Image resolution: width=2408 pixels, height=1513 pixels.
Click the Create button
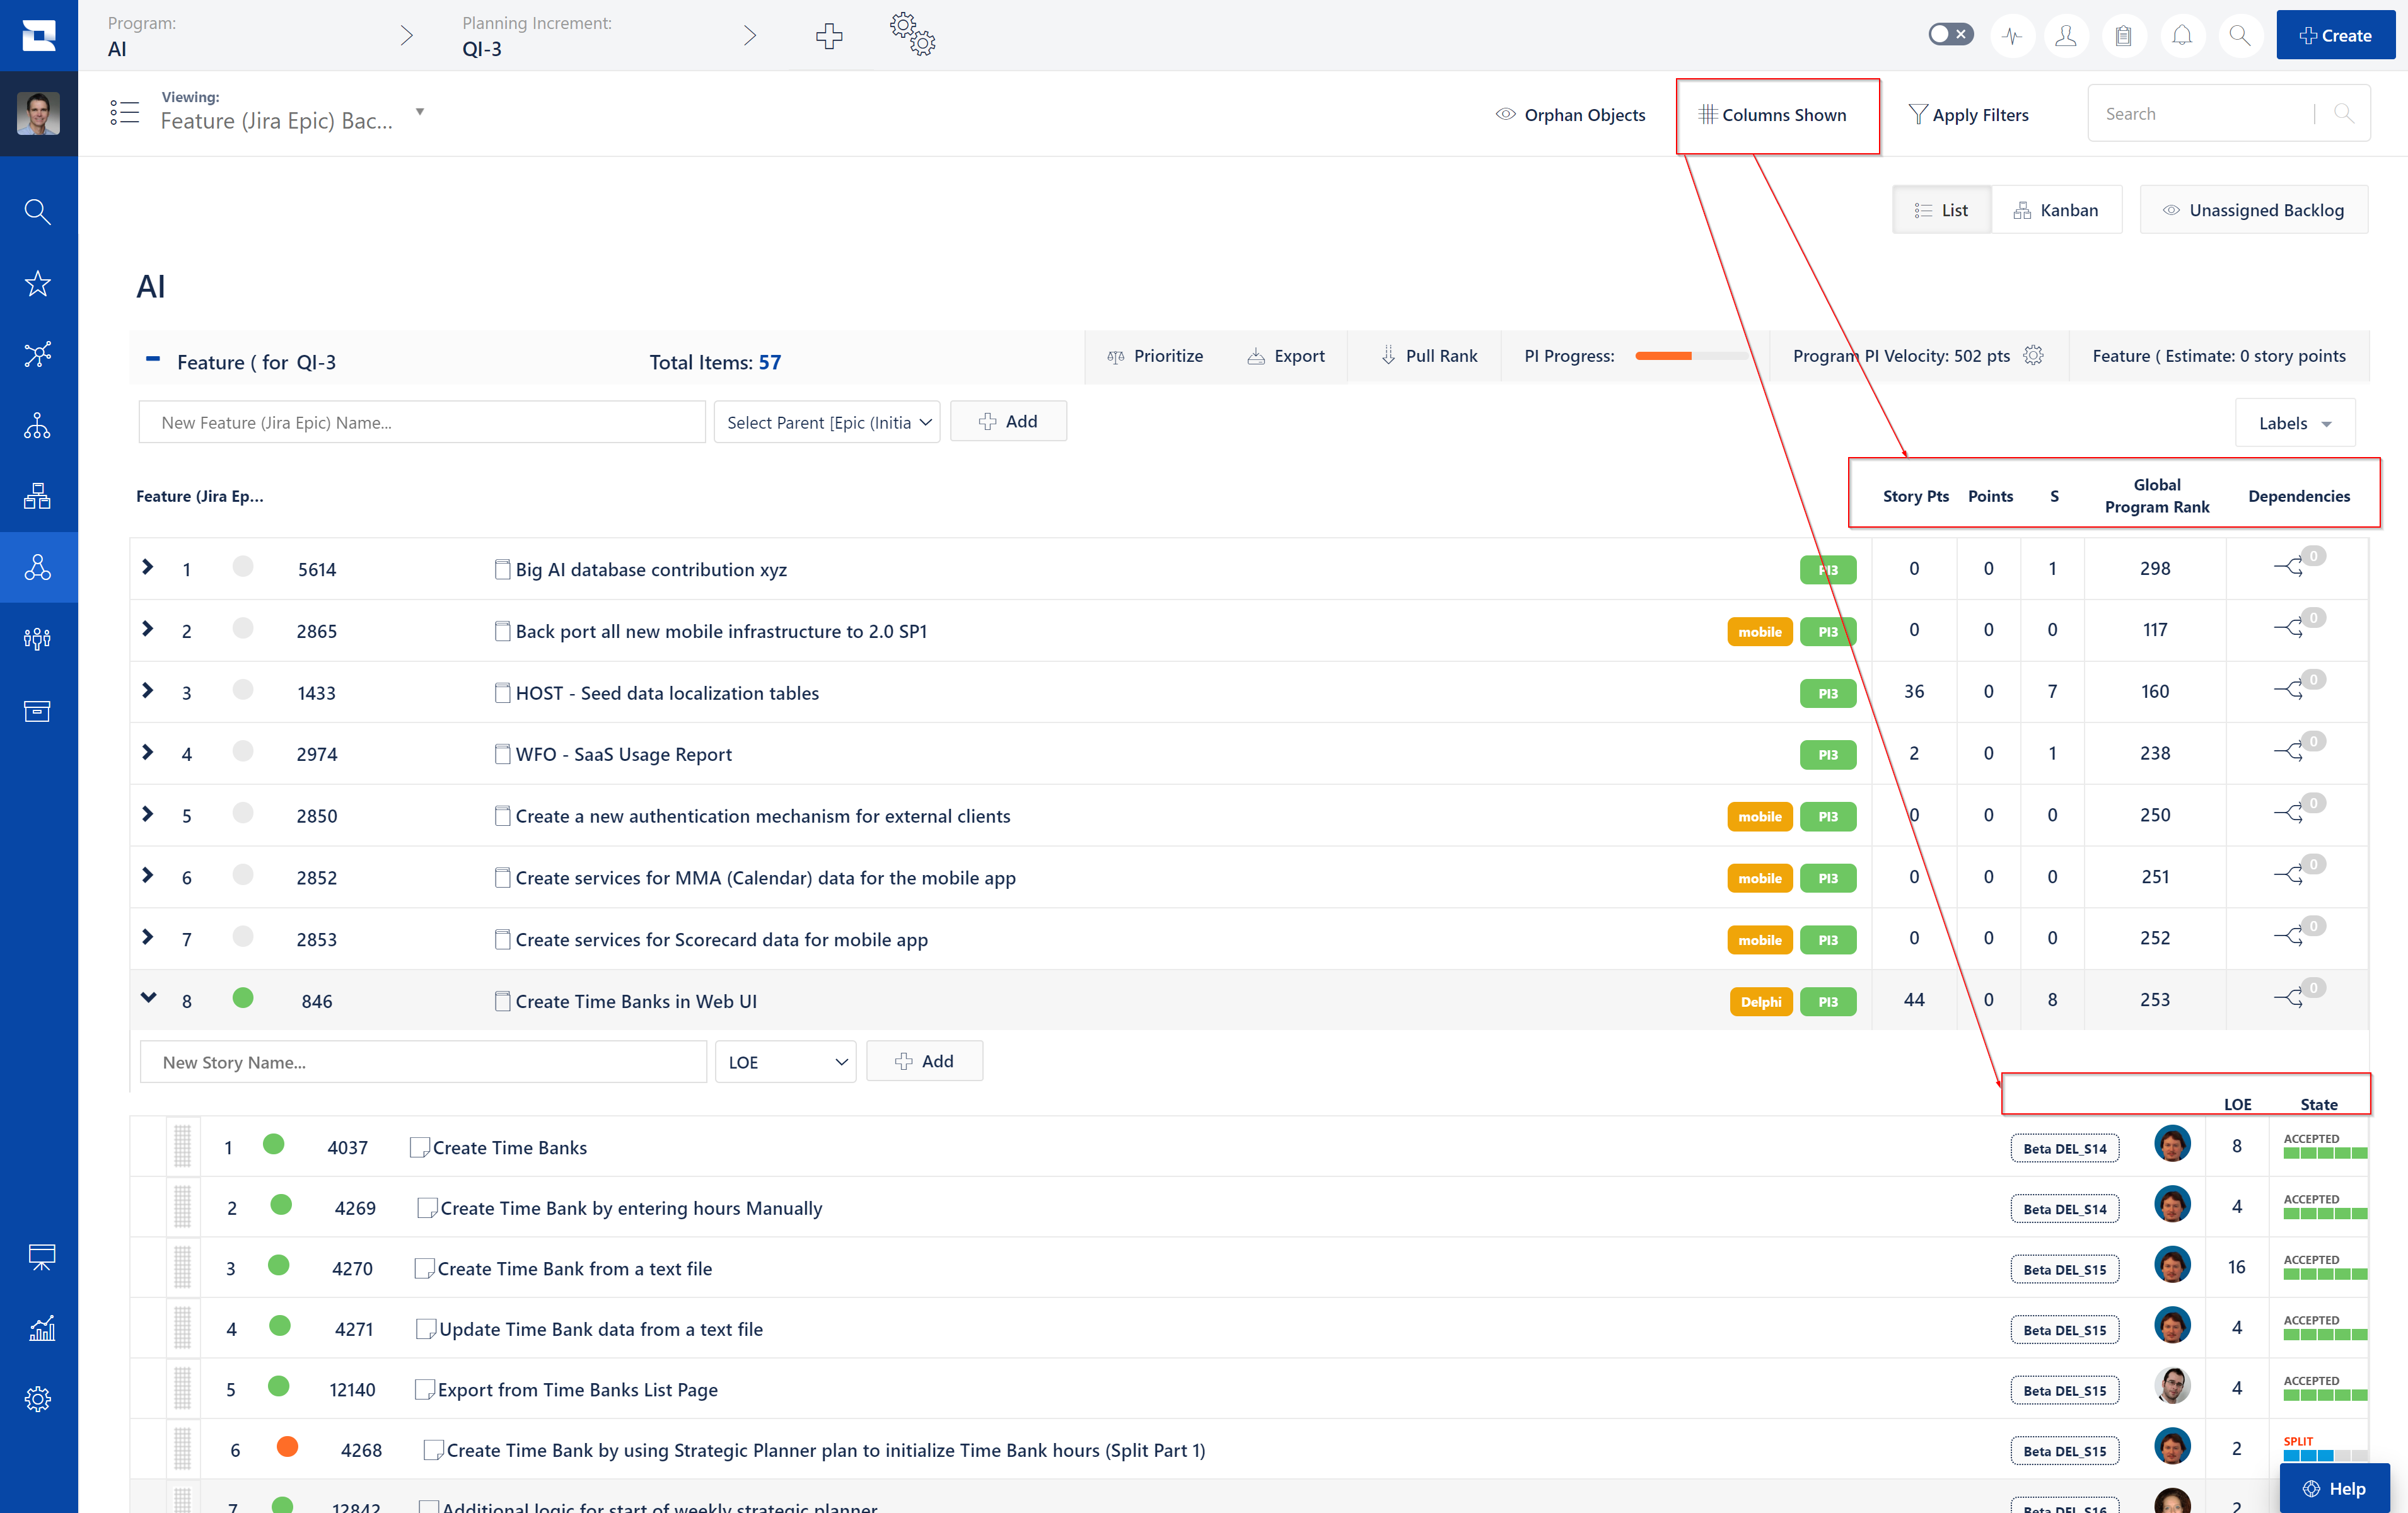click(x=2335, y=35)
